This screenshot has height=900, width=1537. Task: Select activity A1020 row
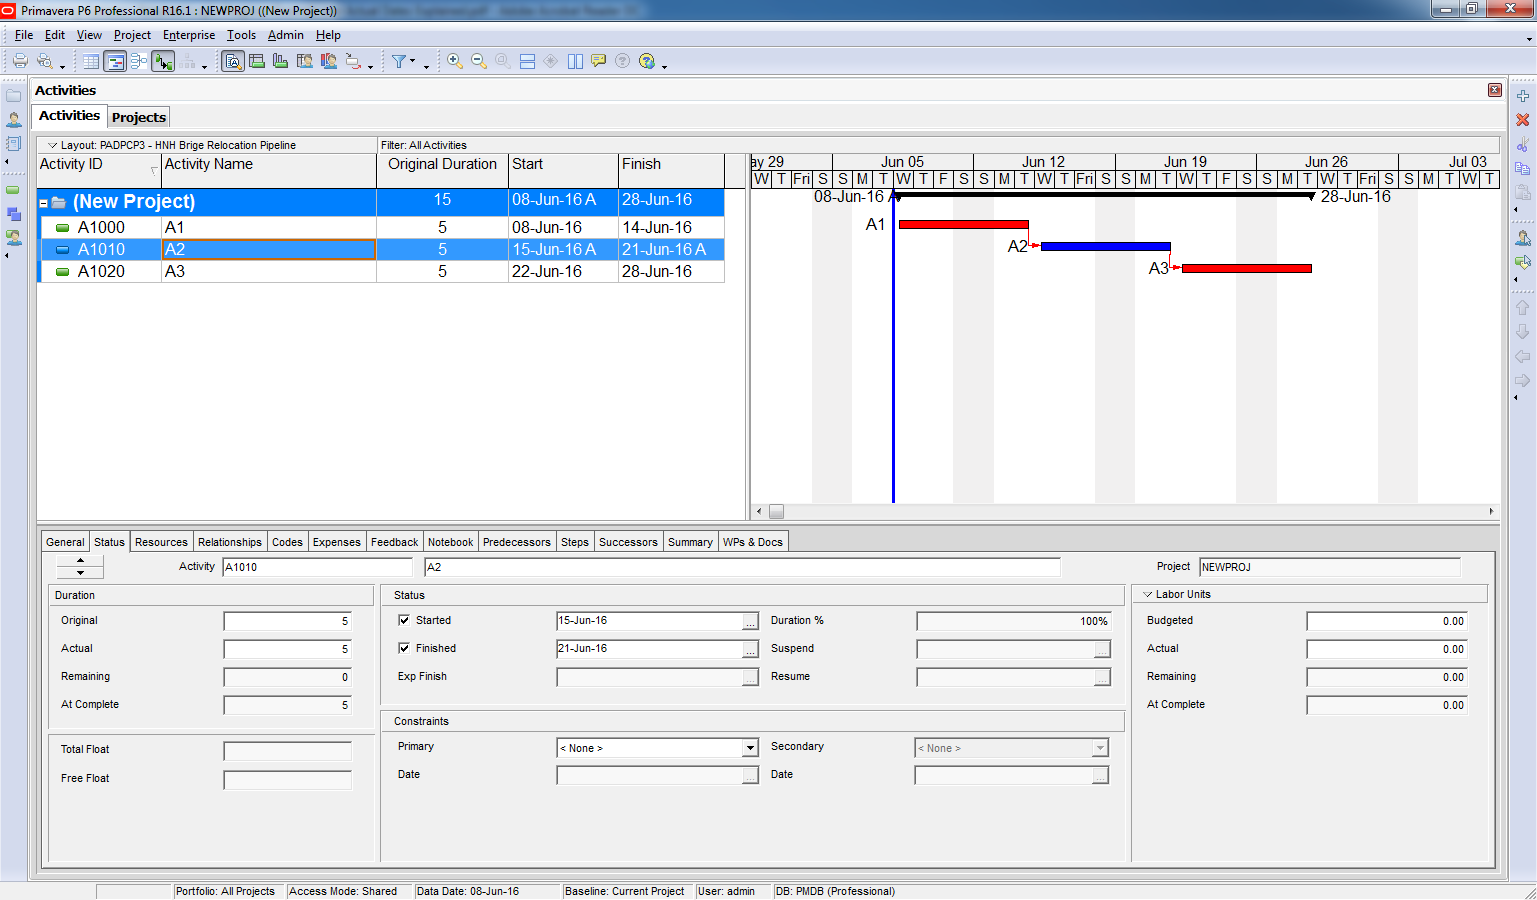coord(101,271)
